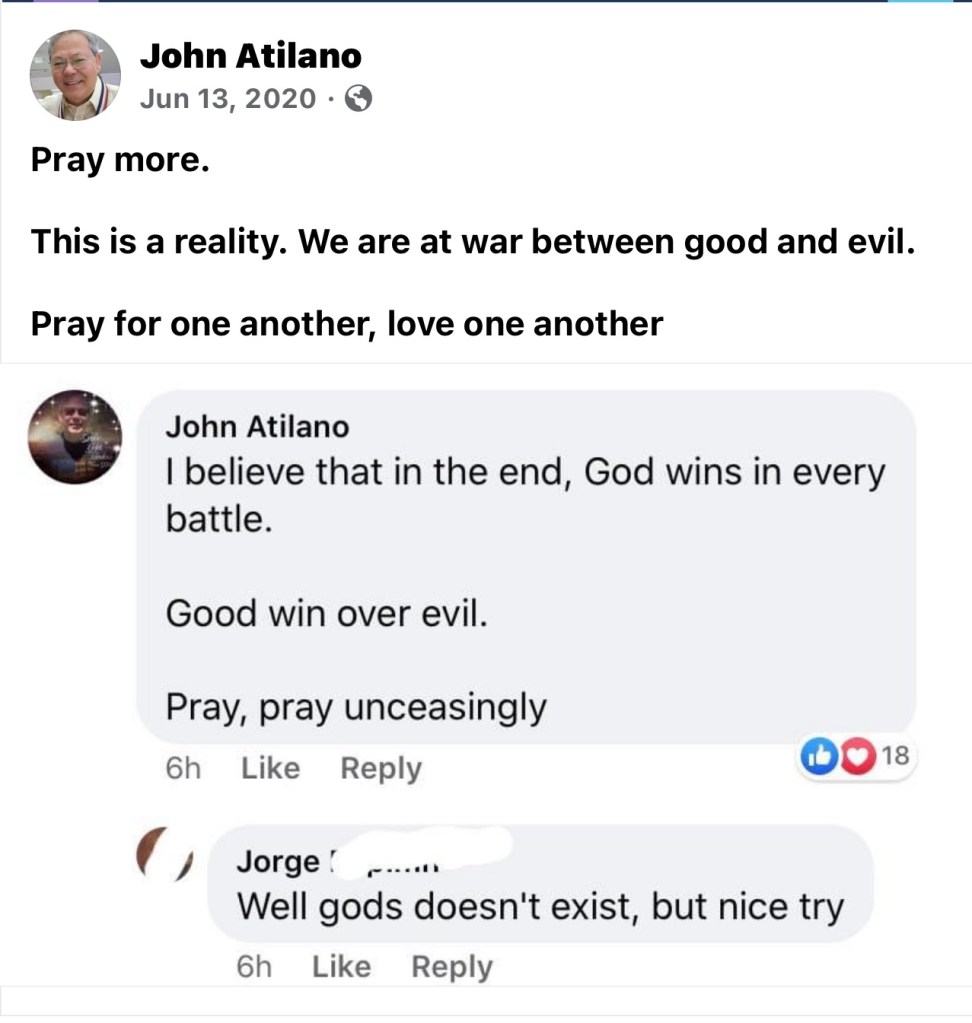Reply to Jorge's comment
Image resolution: width=972 pixels, height=1023 pixels.
(x=452, y=967)
